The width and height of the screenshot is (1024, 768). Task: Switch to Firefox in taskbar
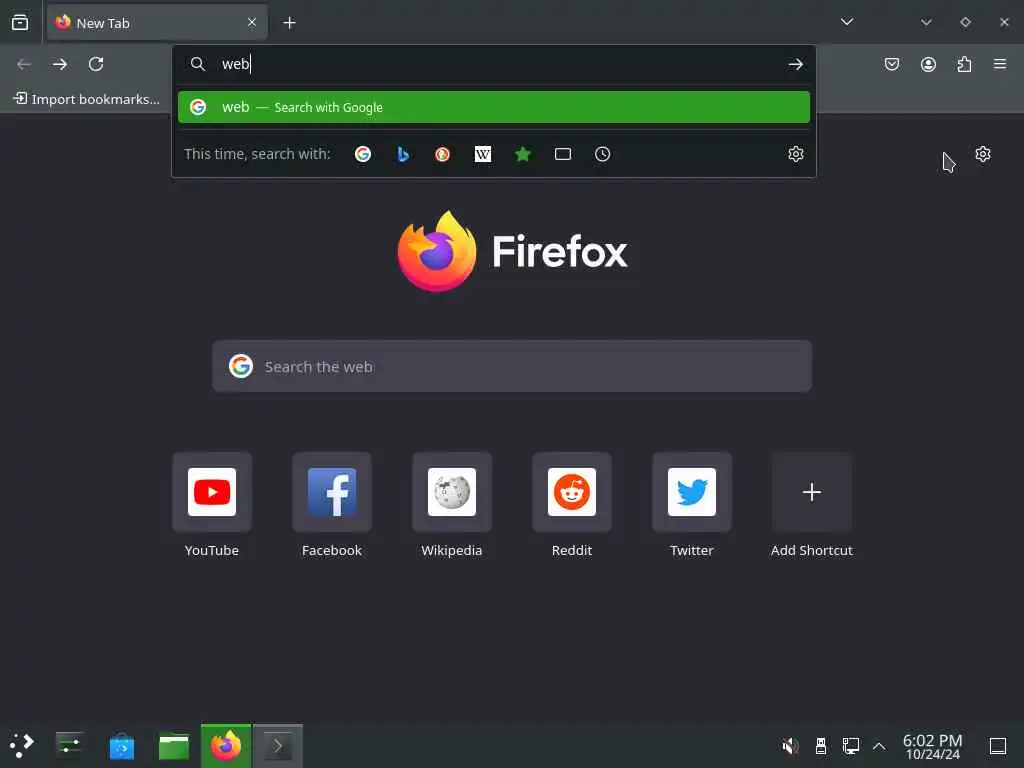tap(226, 745)
